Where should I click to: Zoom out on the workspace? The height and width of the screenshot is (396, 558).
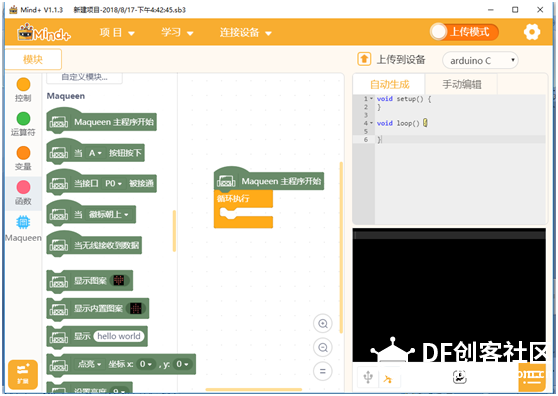pos(323,348)
